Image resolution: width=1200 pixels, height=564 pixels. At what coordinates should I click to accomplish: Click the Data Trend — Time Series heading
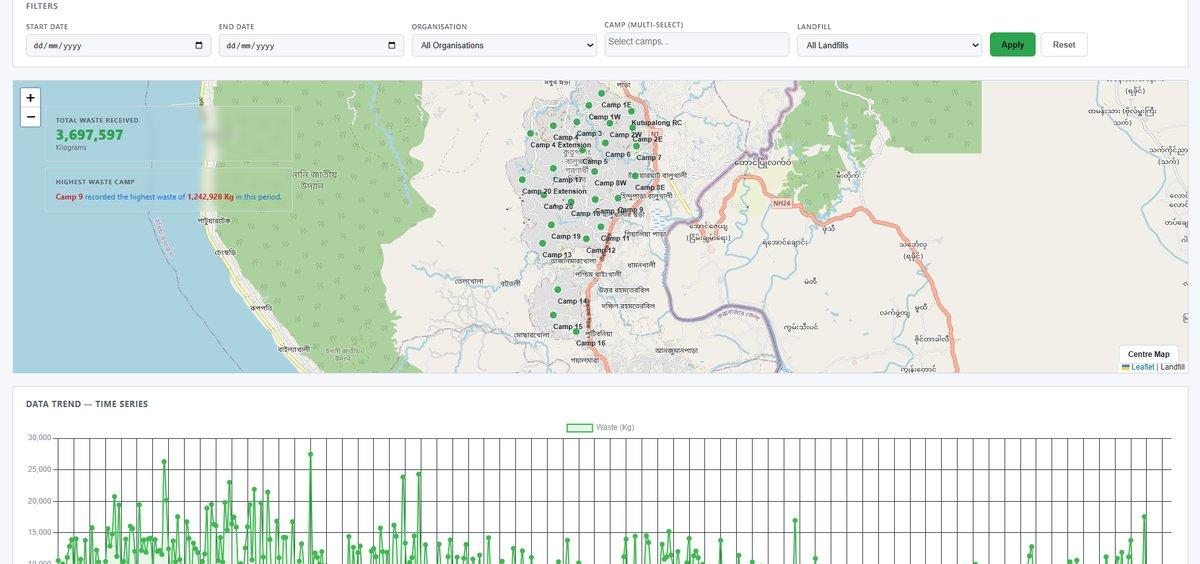point(87,404)
